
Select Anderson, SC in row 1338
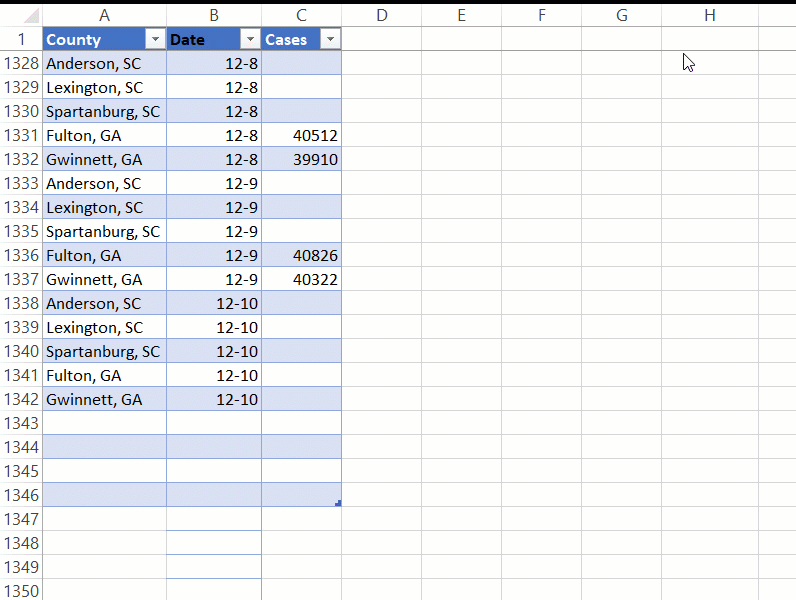coord(105,303)
